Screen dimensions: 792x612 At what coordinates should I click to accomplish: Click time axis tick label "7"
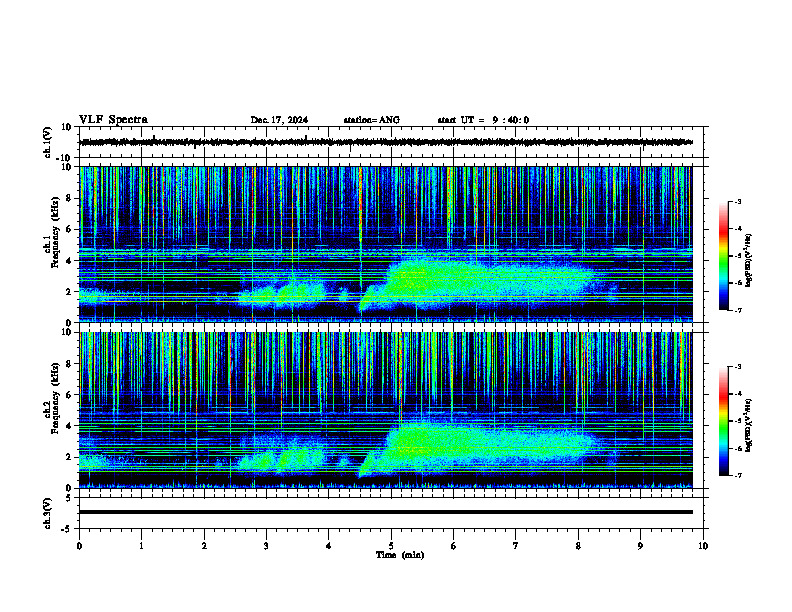pyautogui.click(x=516, y=546)
